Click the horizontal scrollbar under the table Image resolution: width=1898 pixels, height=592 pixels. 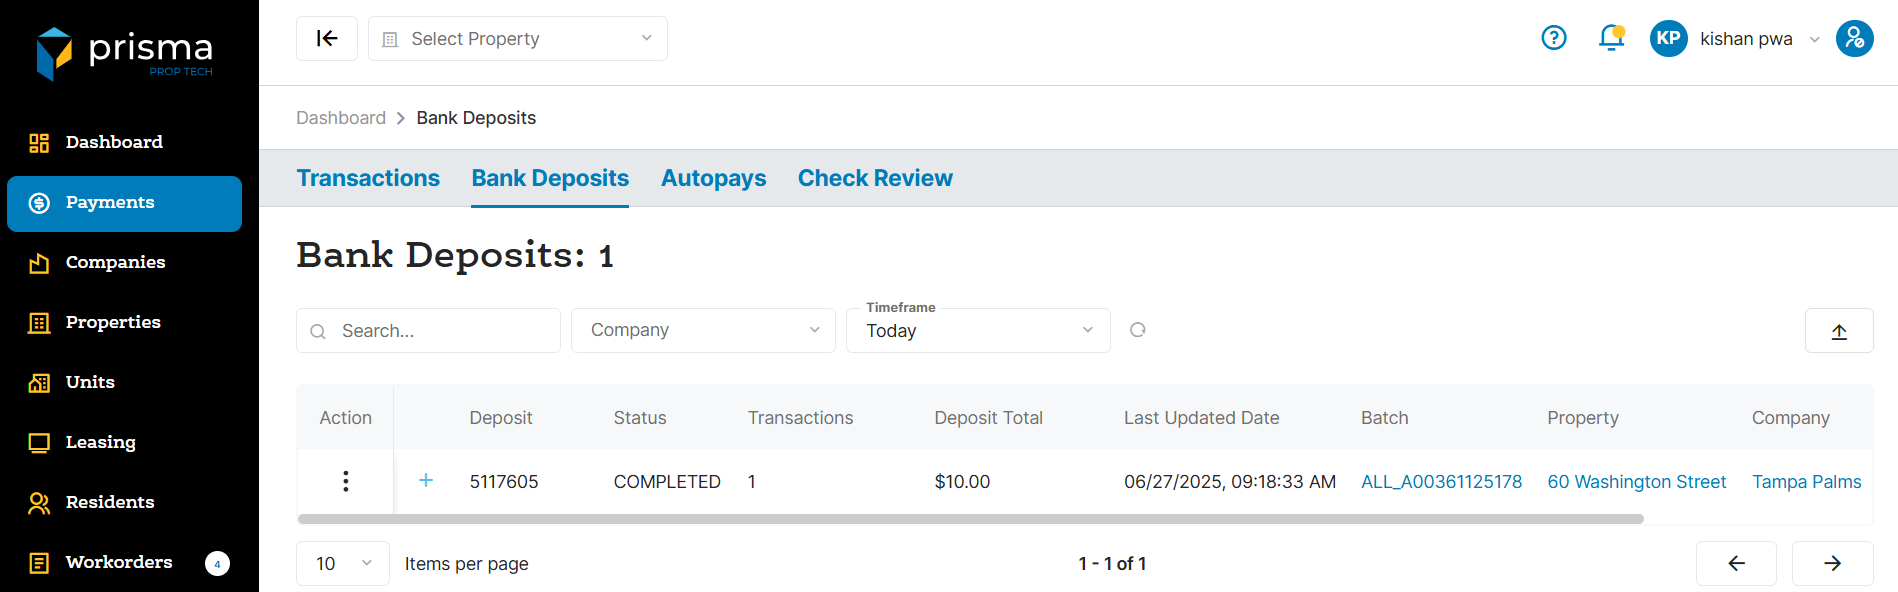click(x=970, y=519)
